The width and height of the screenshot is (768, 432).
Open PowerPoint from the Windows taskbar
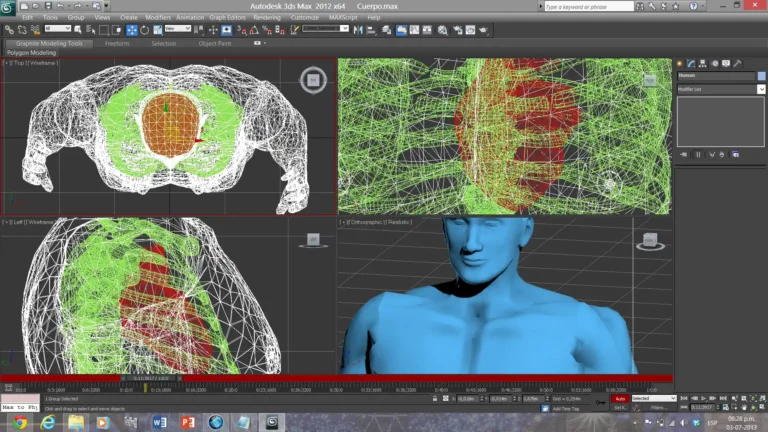coord(186,423)
